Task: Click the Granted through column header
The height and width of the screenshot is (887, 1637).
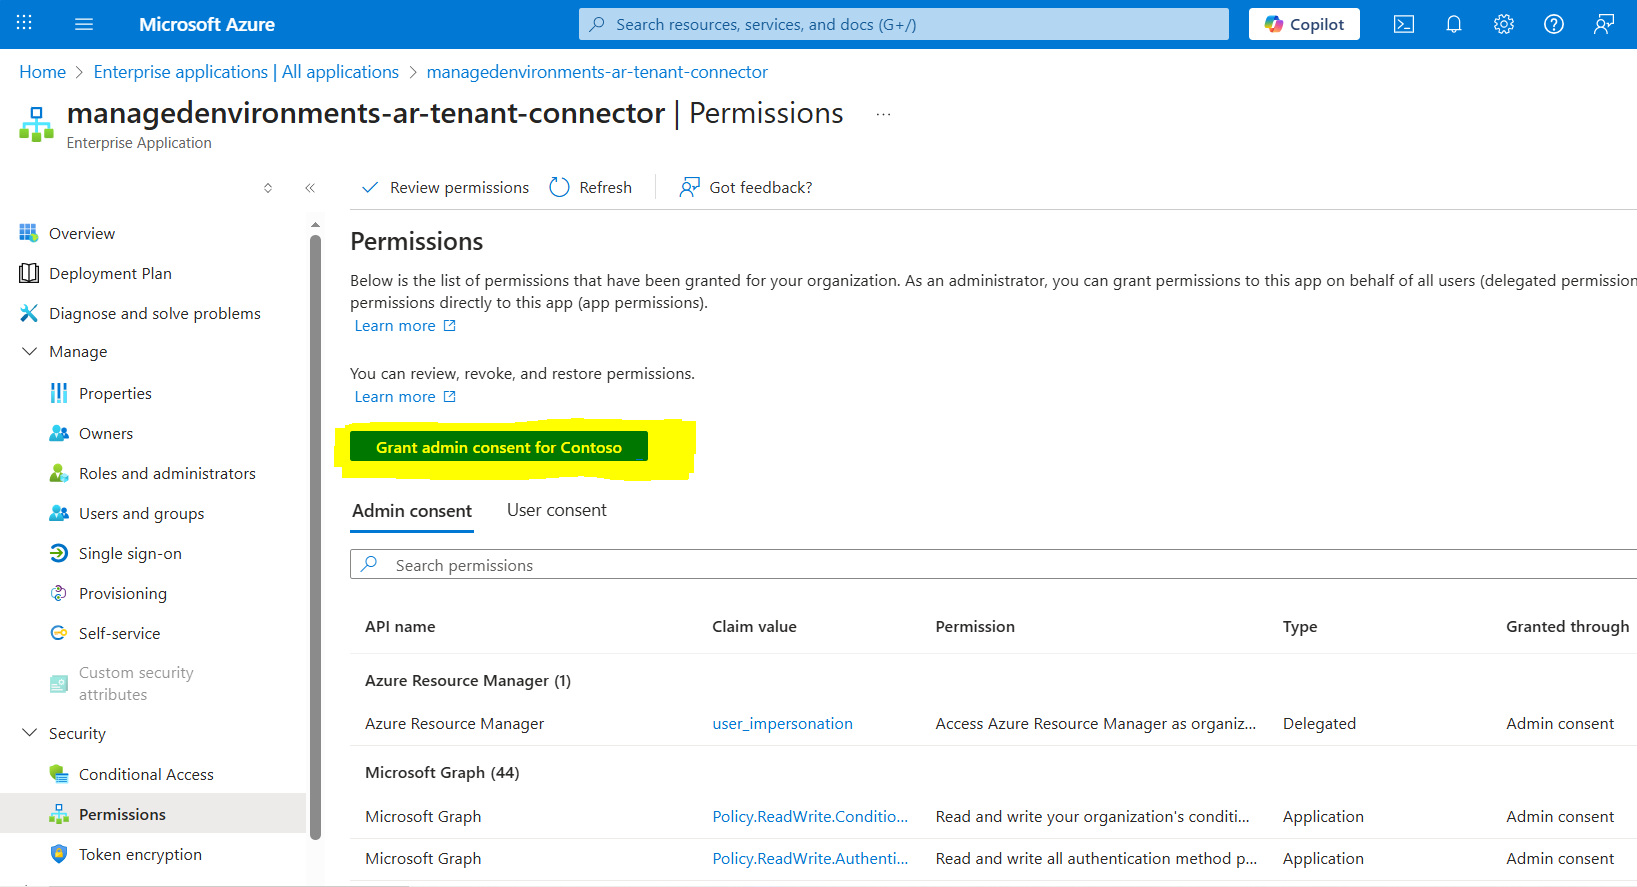Action: click(x=1567, y=627)
